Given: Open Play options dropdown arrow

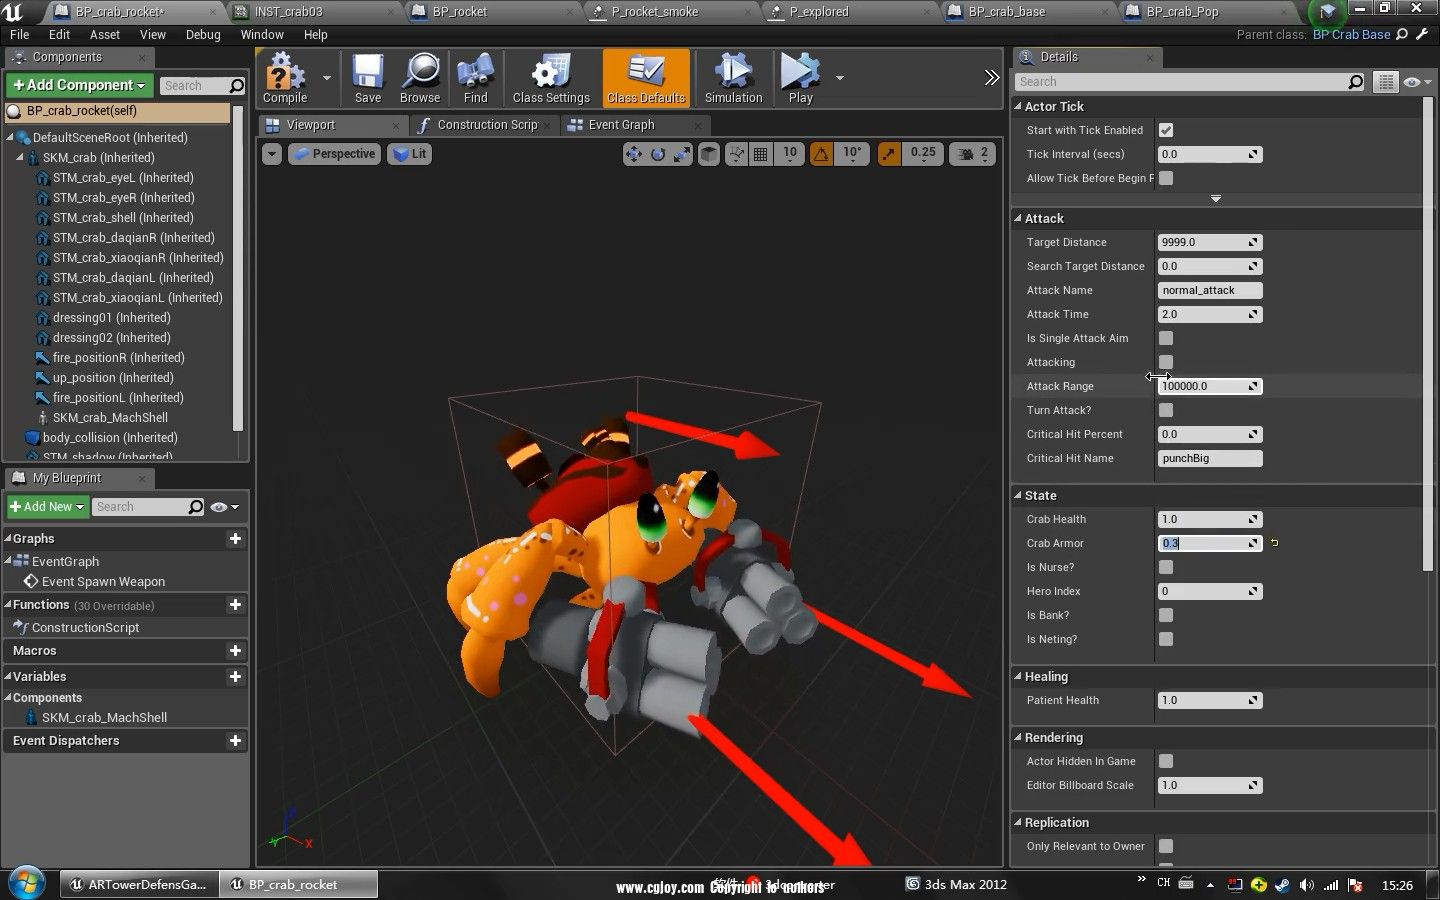Looking at the screenshot, I should tap(839, 77).
